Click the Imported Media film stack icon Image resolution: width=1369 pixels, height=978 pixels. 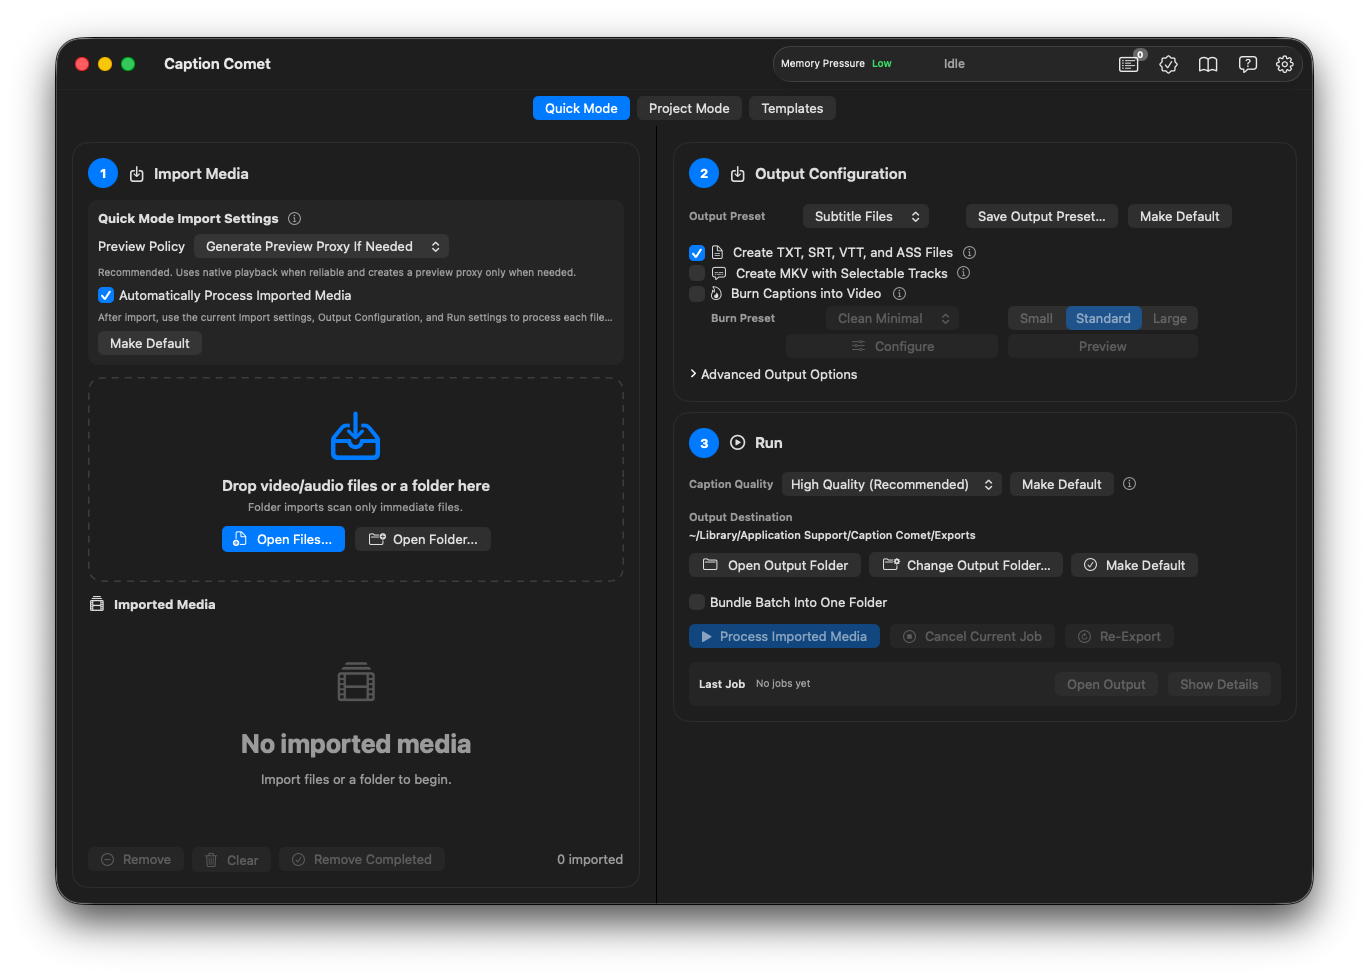coord(97,604)
